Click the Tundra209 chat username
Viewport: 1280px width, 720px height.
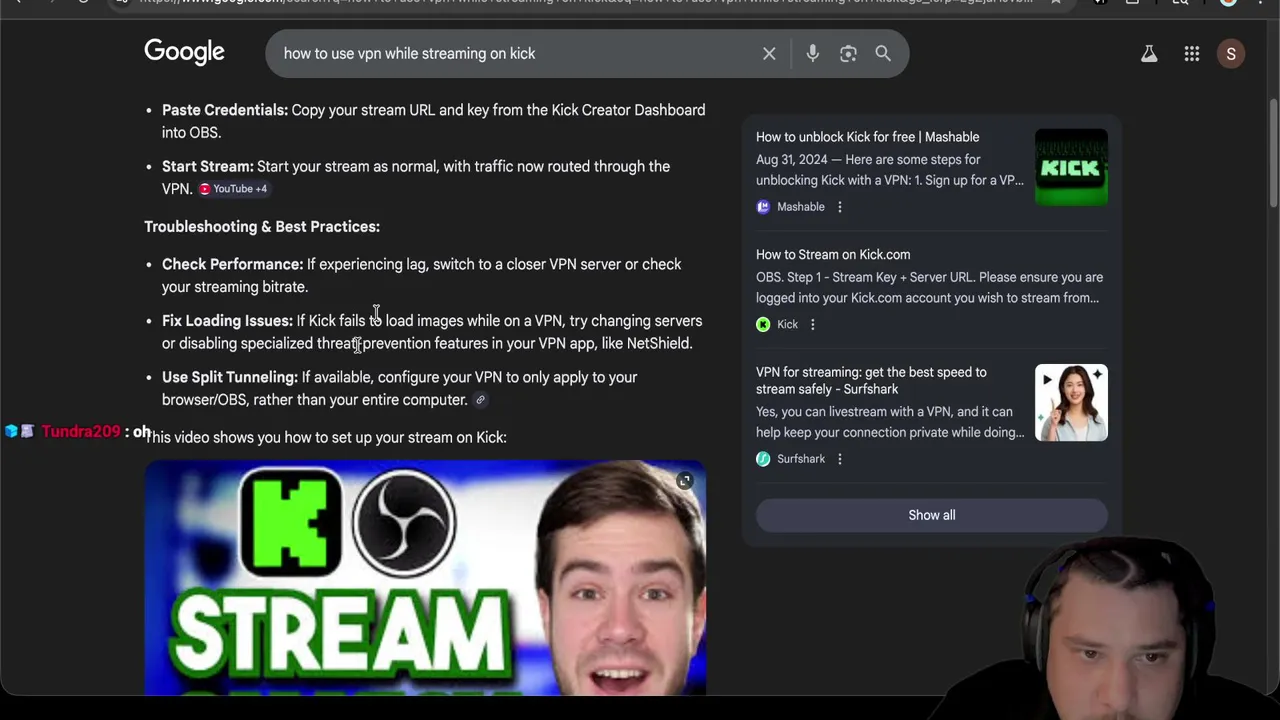pos(81,432)
